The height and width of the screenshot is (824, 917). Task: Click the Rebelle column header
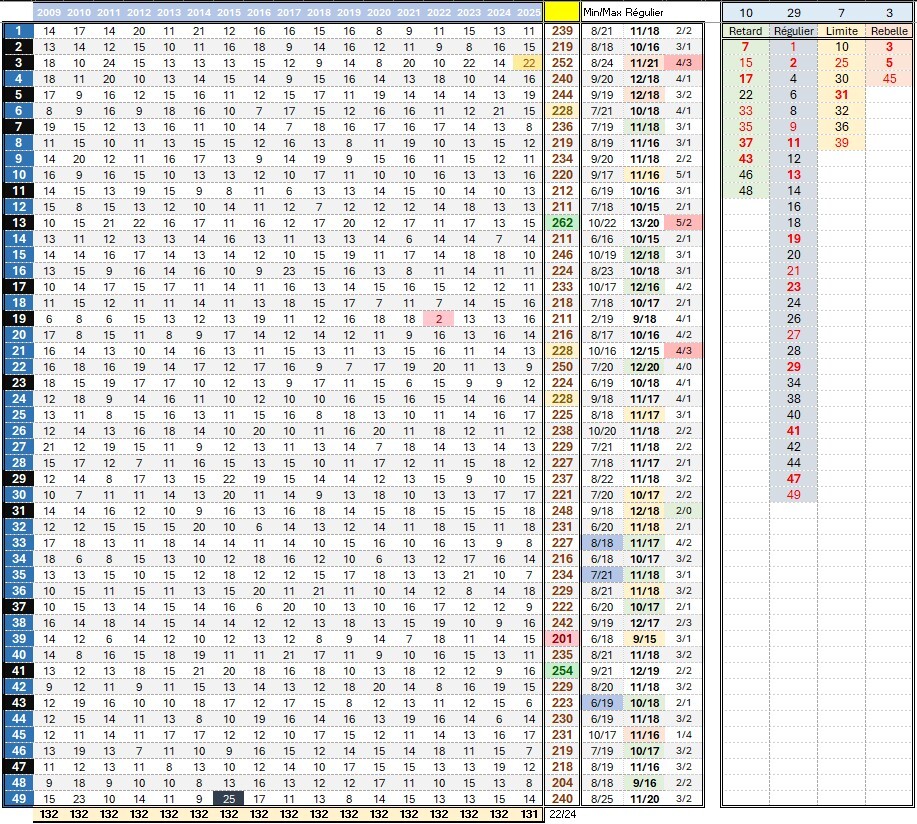coord(888,31)
